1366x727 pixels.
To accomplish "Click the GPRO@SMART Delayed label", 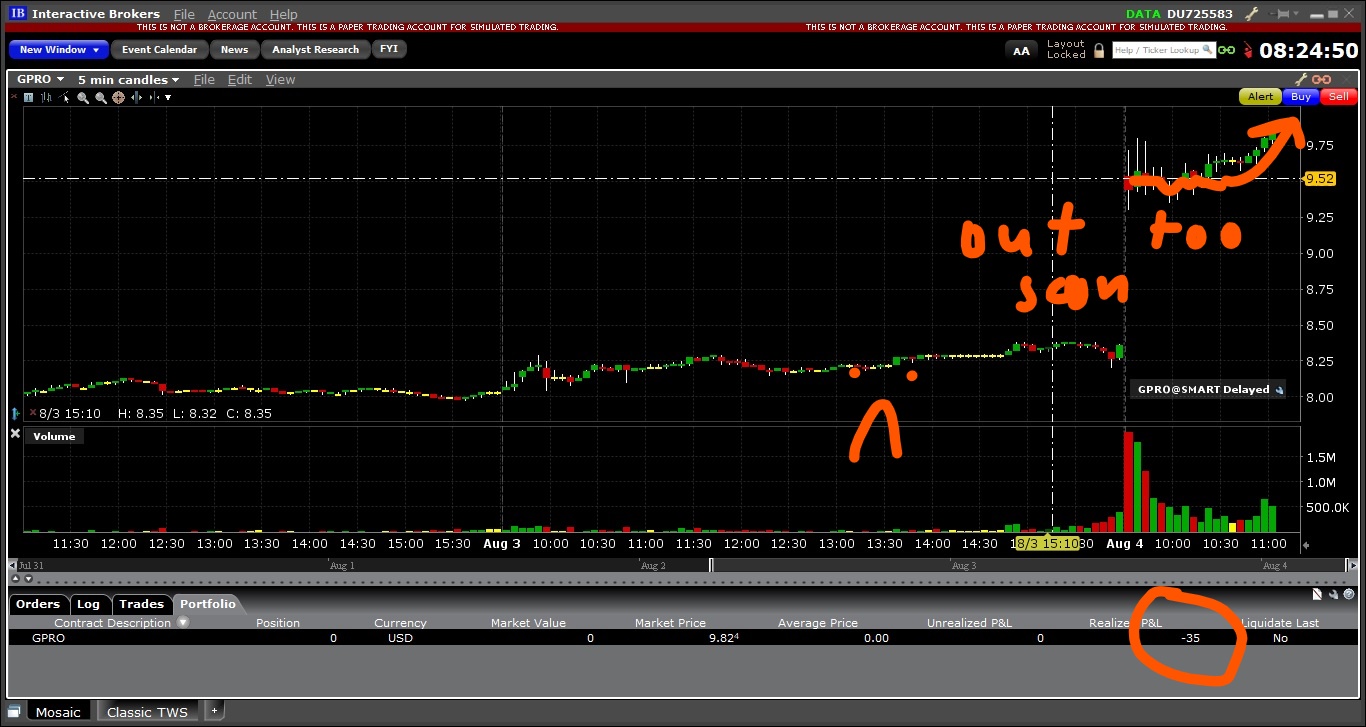I will 1209,390.
